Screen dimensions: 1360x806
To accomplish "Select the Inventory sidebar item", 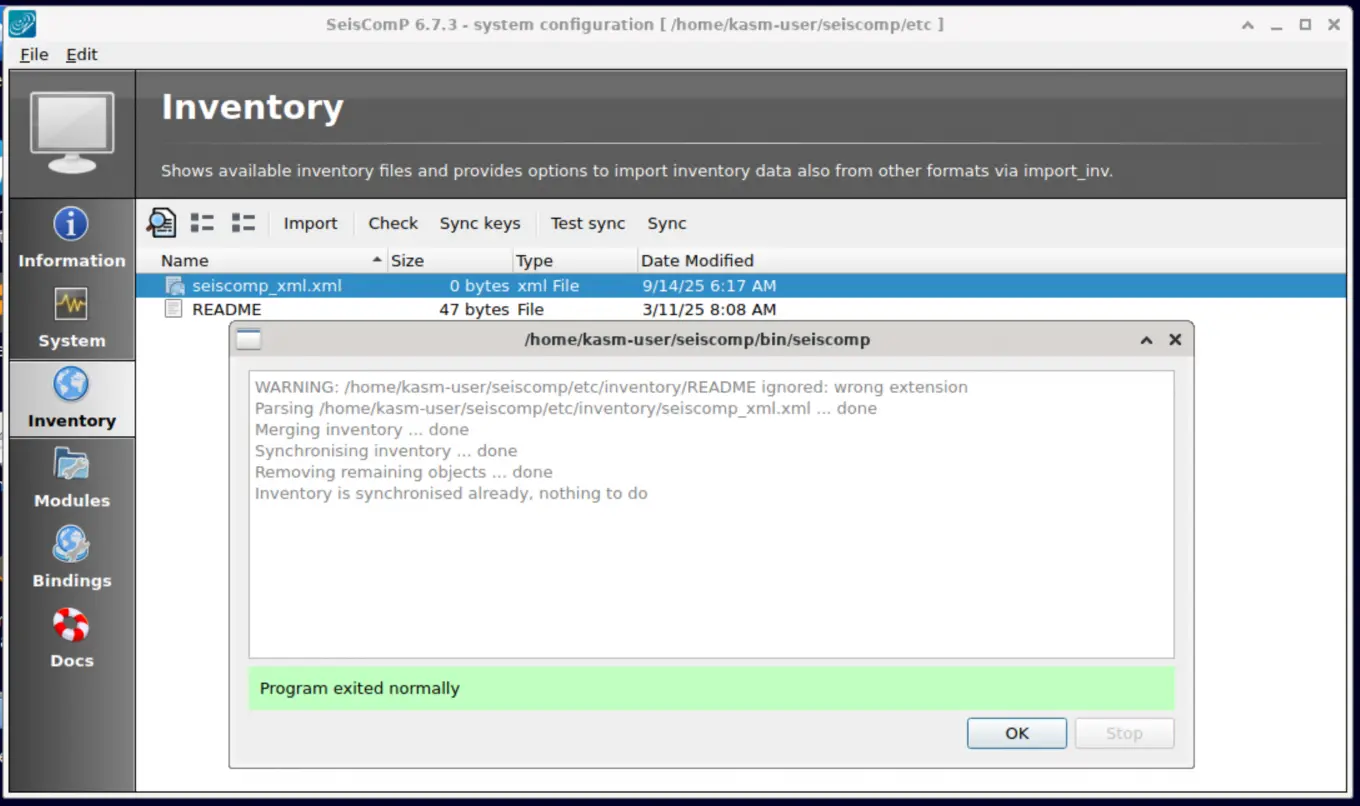I will click(71, 399).
